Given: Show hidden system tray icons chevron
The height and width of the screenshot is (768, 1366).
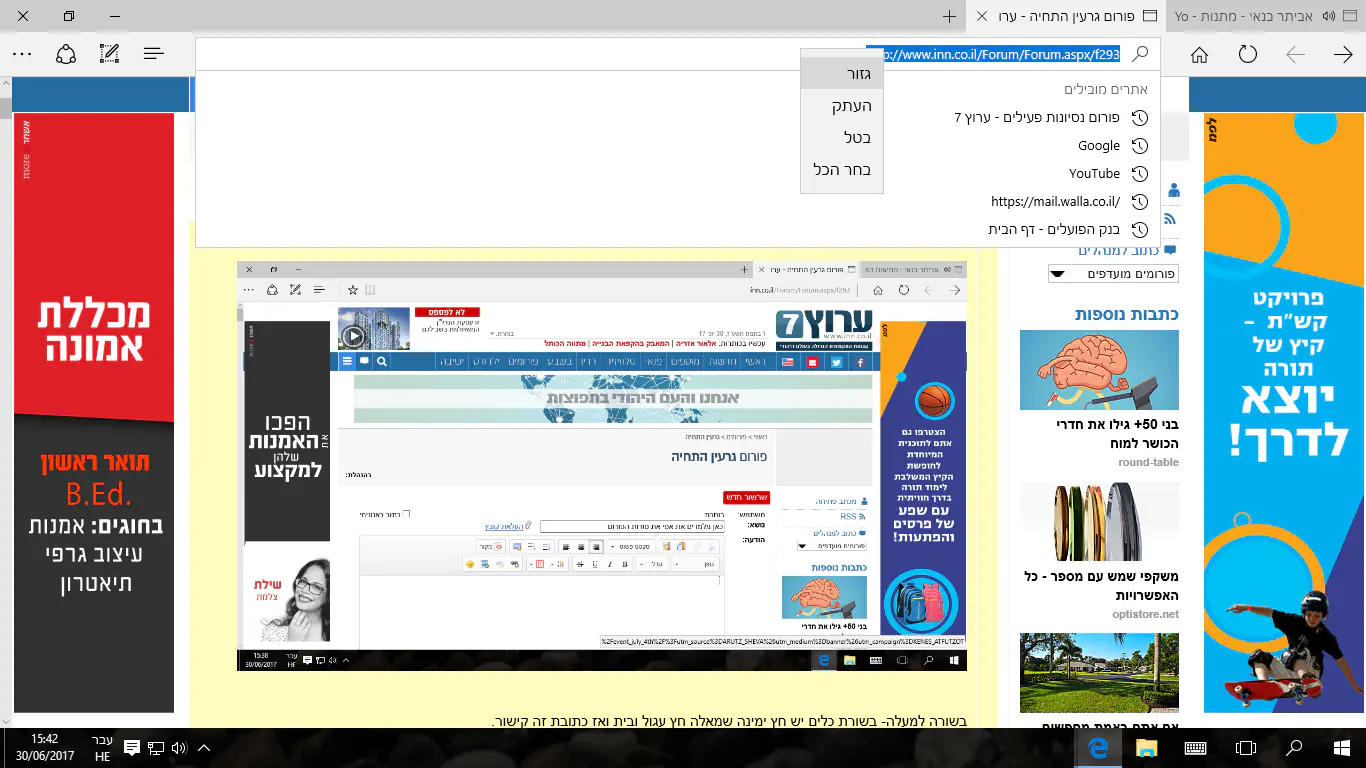Looking at the screenshot, I should point(204,748).
